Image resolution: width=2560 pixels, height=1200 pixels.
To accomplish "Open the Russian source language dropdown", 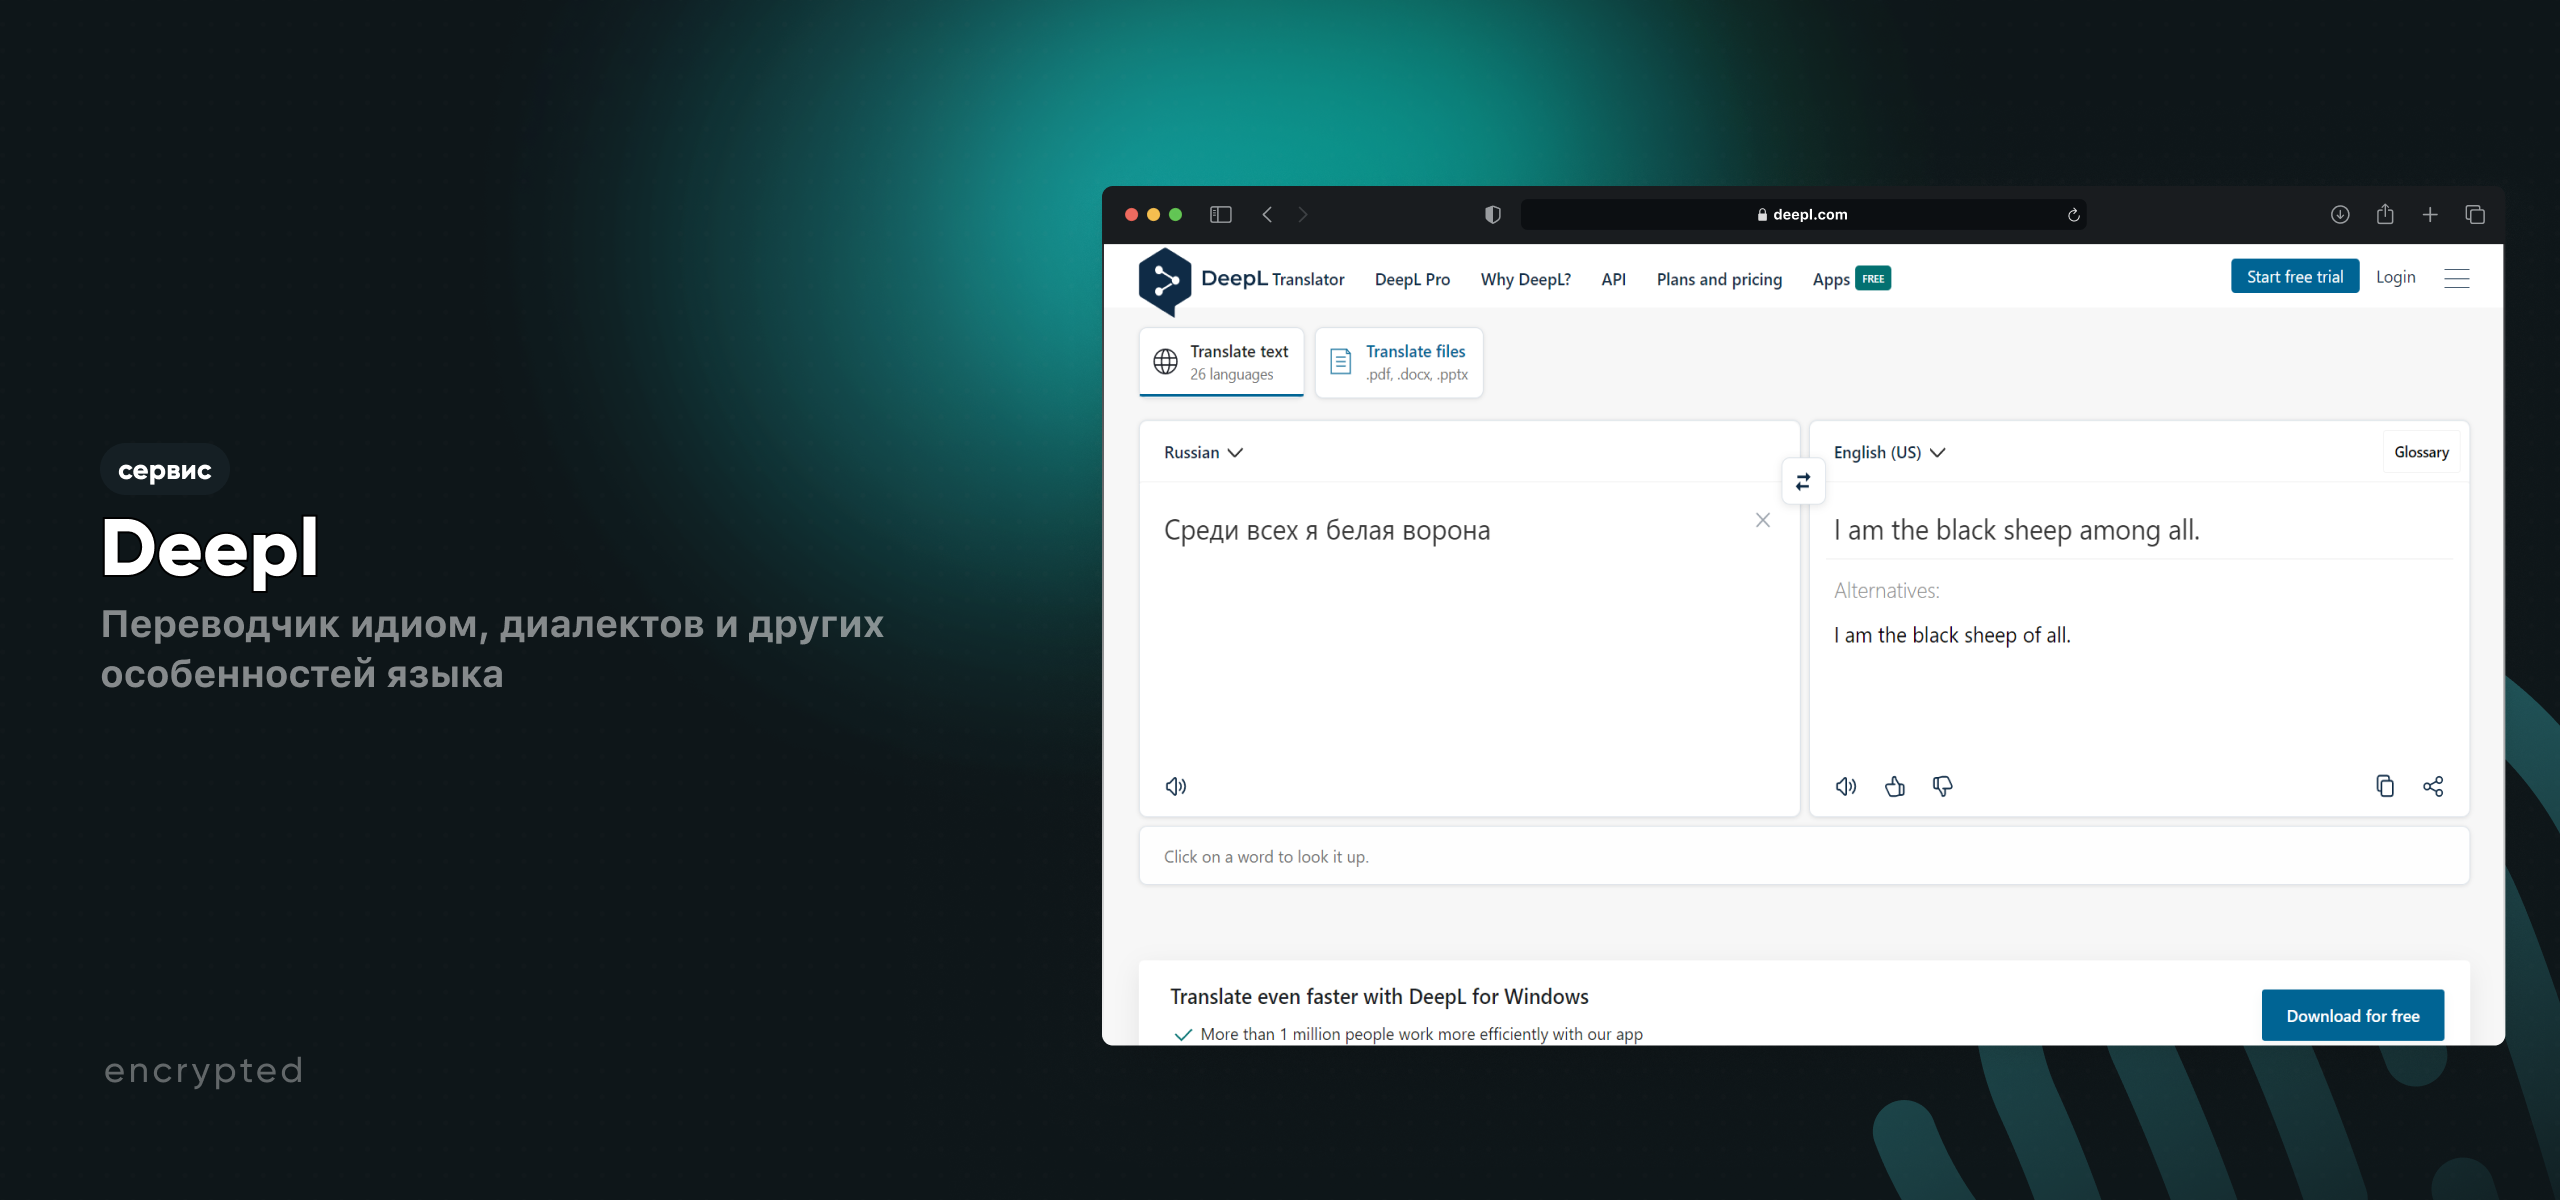I will (x=1203, y=452).
